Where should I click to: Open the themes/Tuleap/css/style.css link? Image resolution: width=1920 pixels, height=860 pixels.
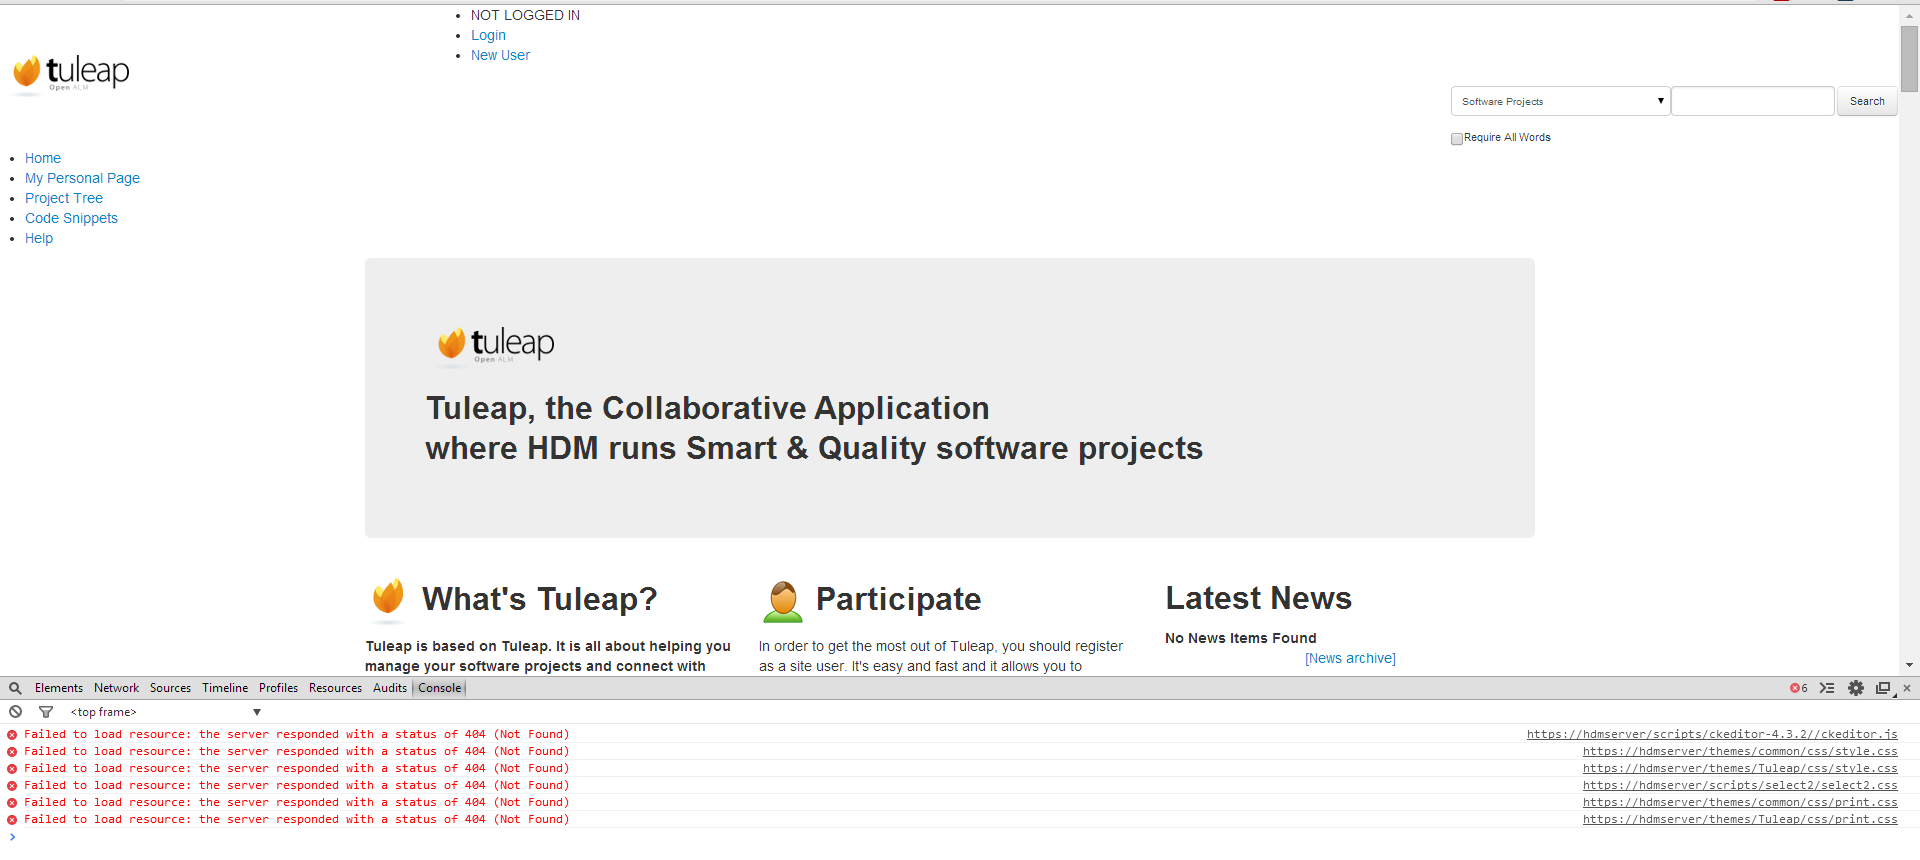tap(1740, 768)
